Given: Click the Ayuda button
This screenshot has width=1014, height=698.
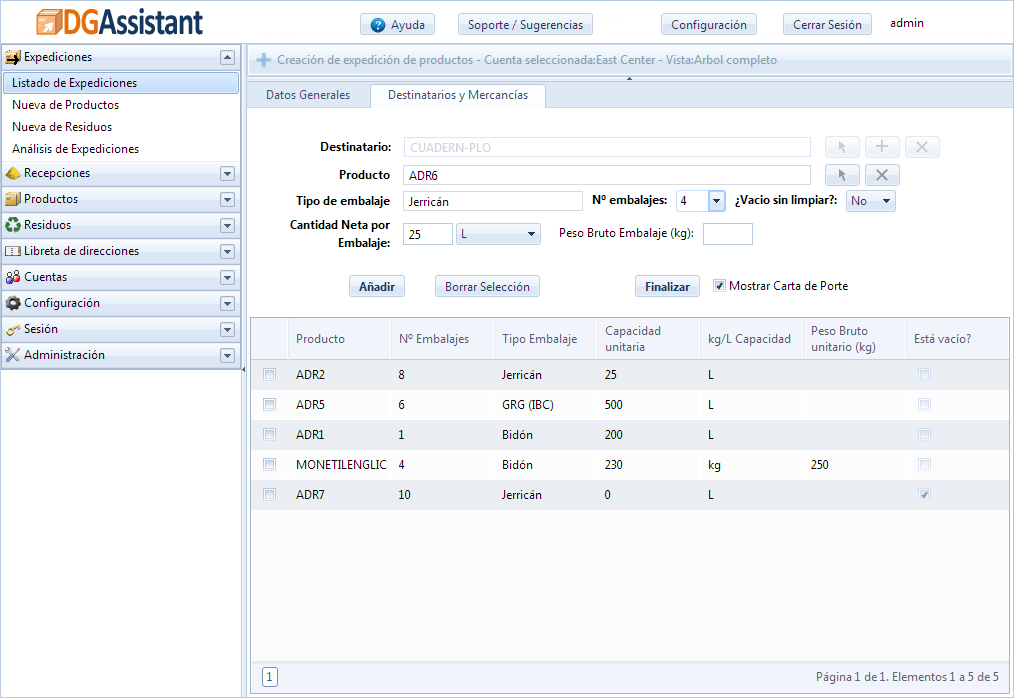Looking at the screenshot, I should click(x=398, y=25).
